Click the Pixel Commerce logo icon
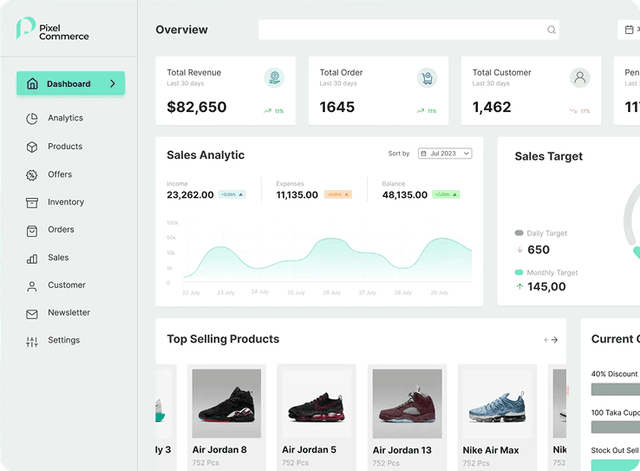Image resolution: width=640 pixels, height=471 pixels. point(25,29)
